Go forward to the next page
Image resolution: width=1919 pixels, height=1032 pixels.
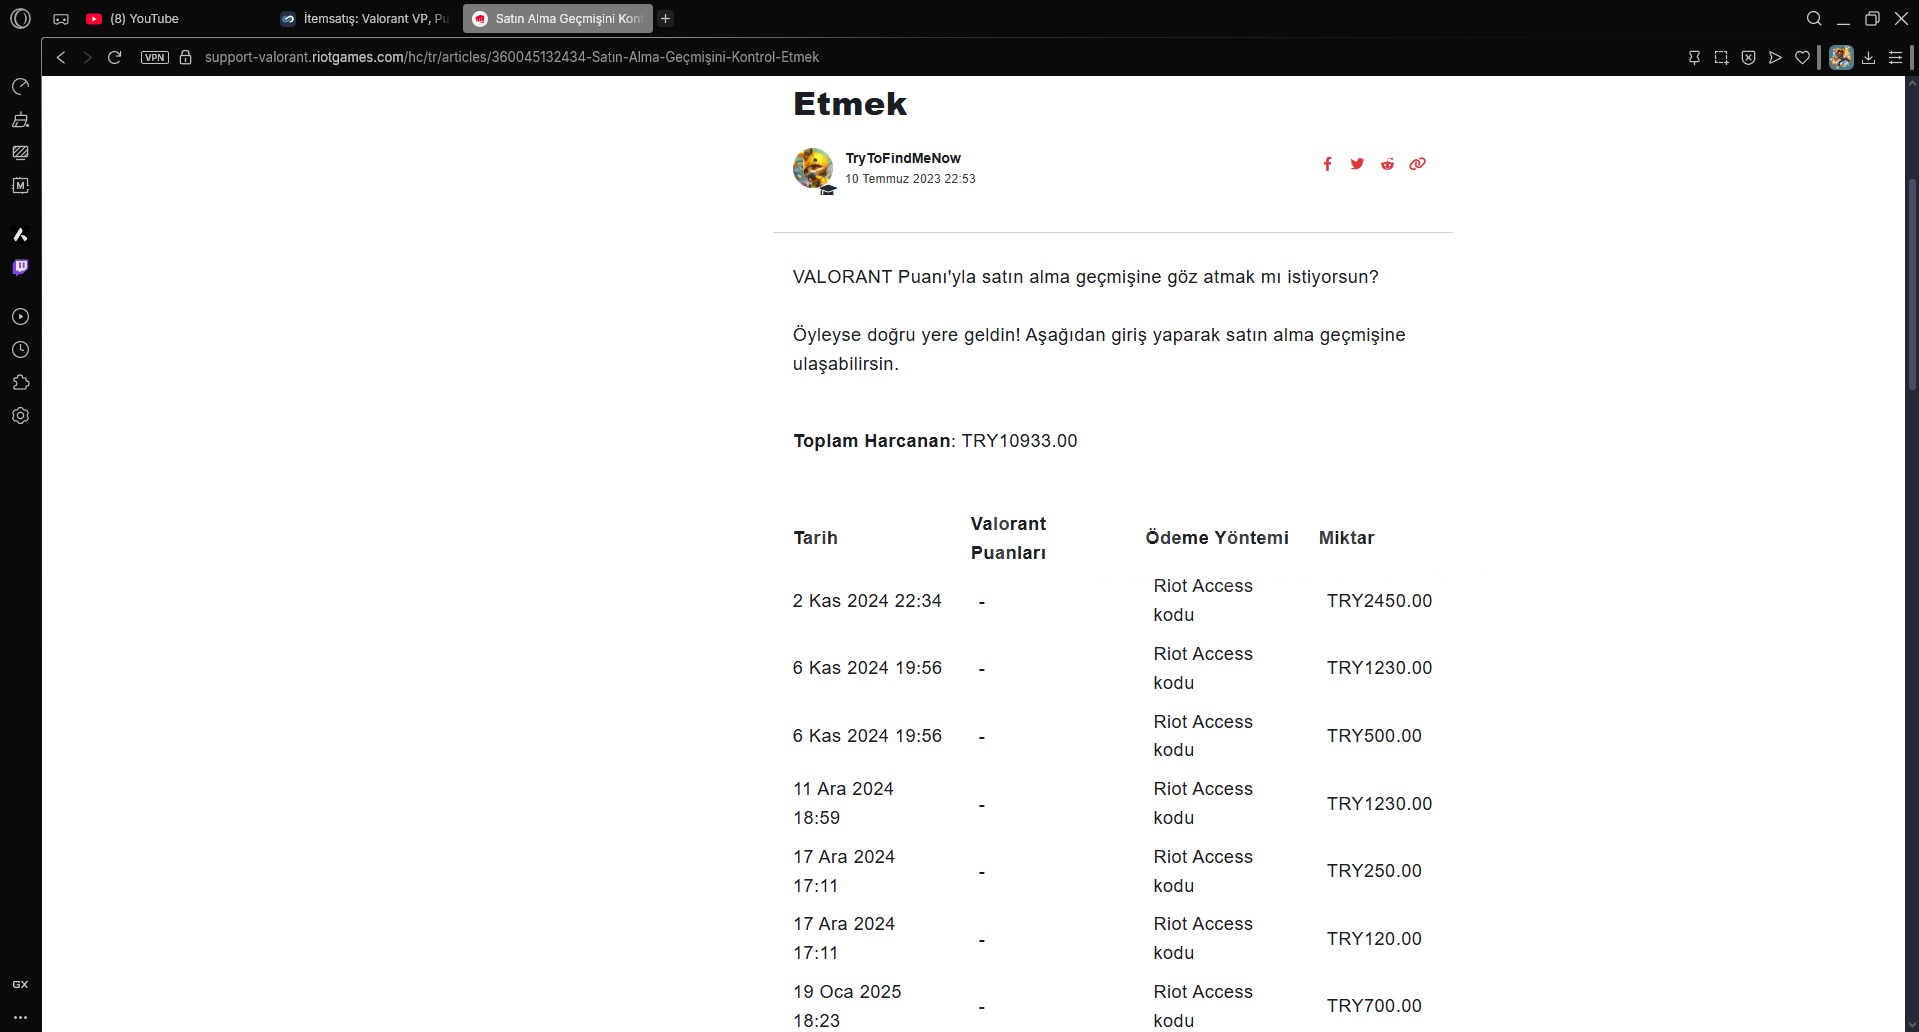click(x=87, y=57)
